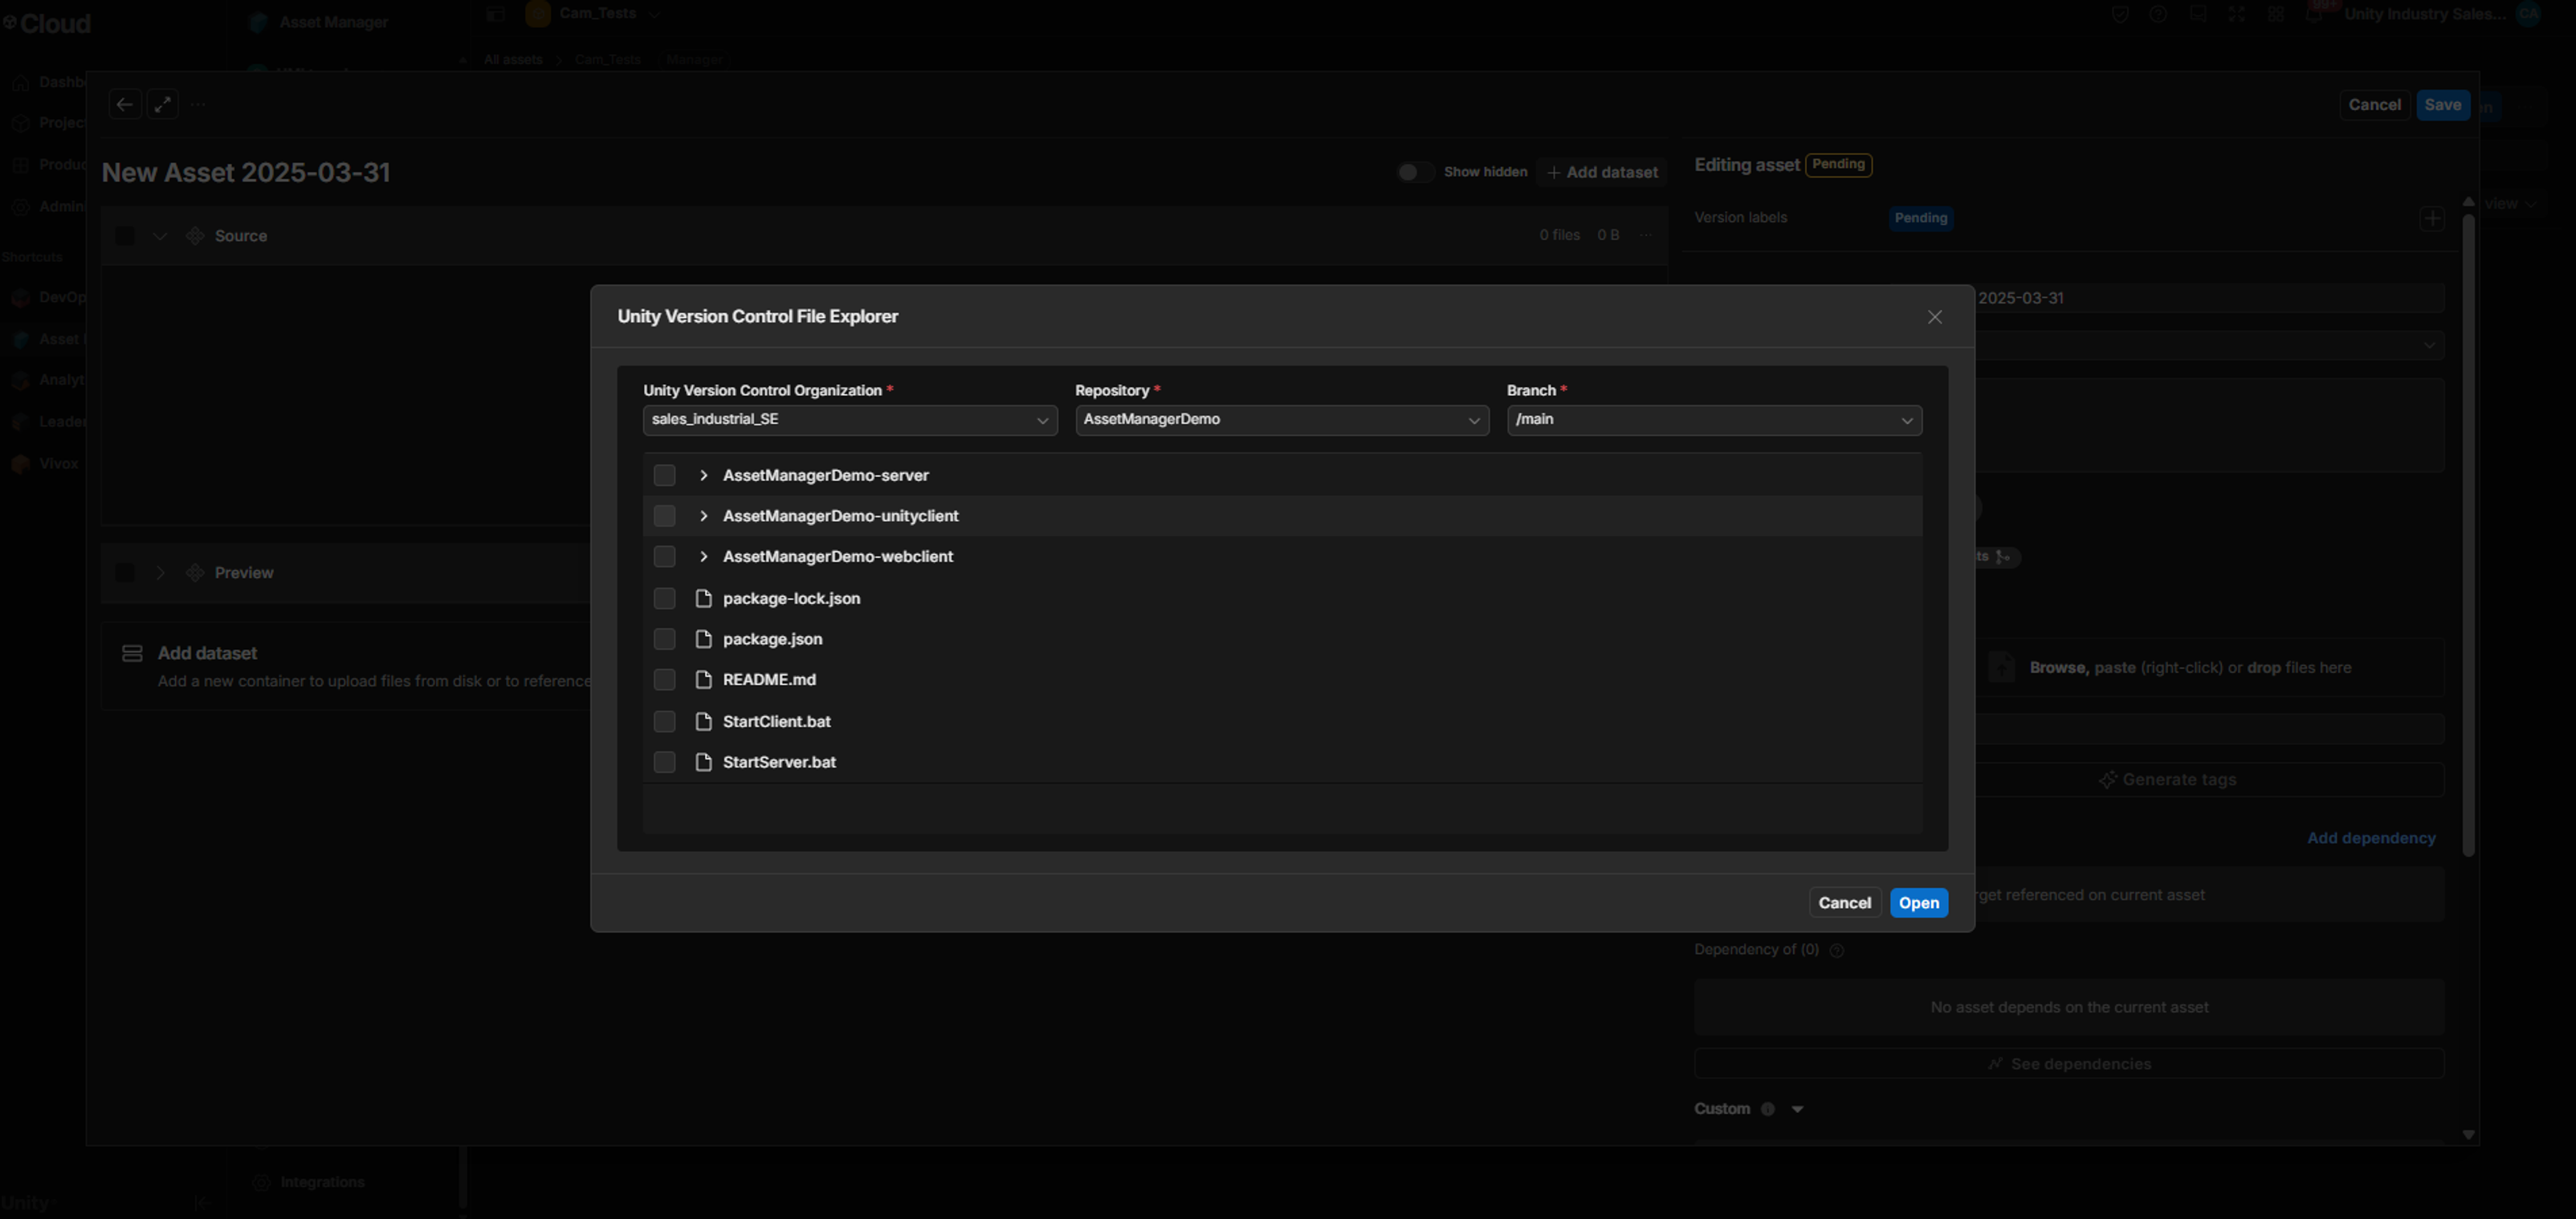Expand the AssetManagerDemo-server folder
2576x1219 pixels.
pyautogui.click(x=704, y=475)
